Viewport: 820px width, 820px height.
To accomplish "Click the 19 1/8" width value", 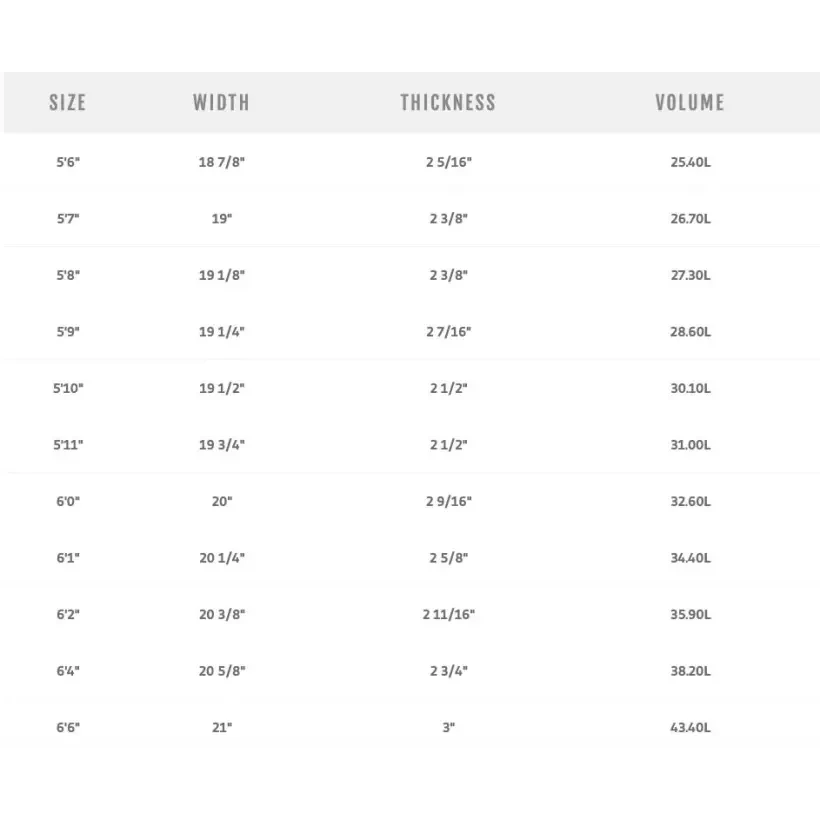I will point(221,275).
